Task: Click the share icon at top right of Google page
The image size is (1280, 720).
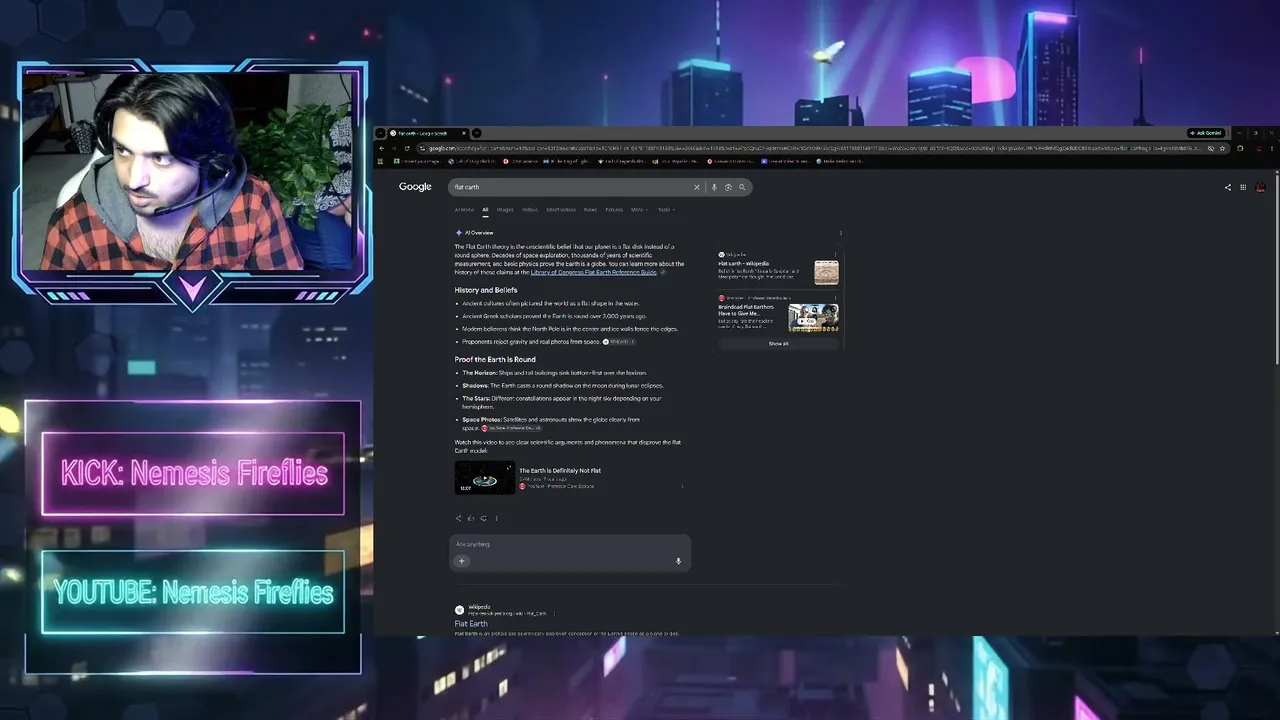Action: pos(1228,187)
